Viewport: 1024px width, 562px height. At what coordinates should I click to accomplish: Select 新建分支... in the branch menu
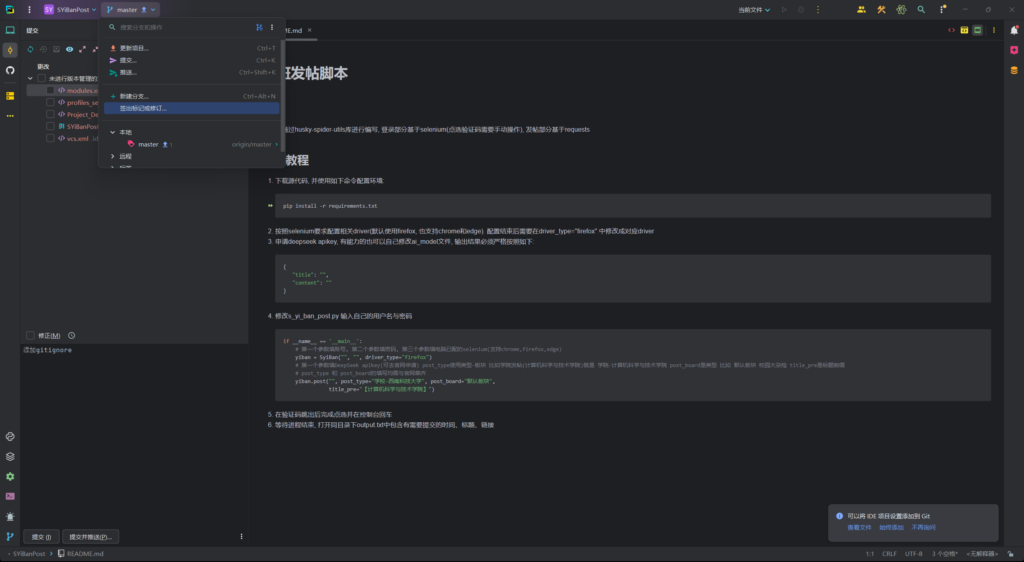point(134,96)
